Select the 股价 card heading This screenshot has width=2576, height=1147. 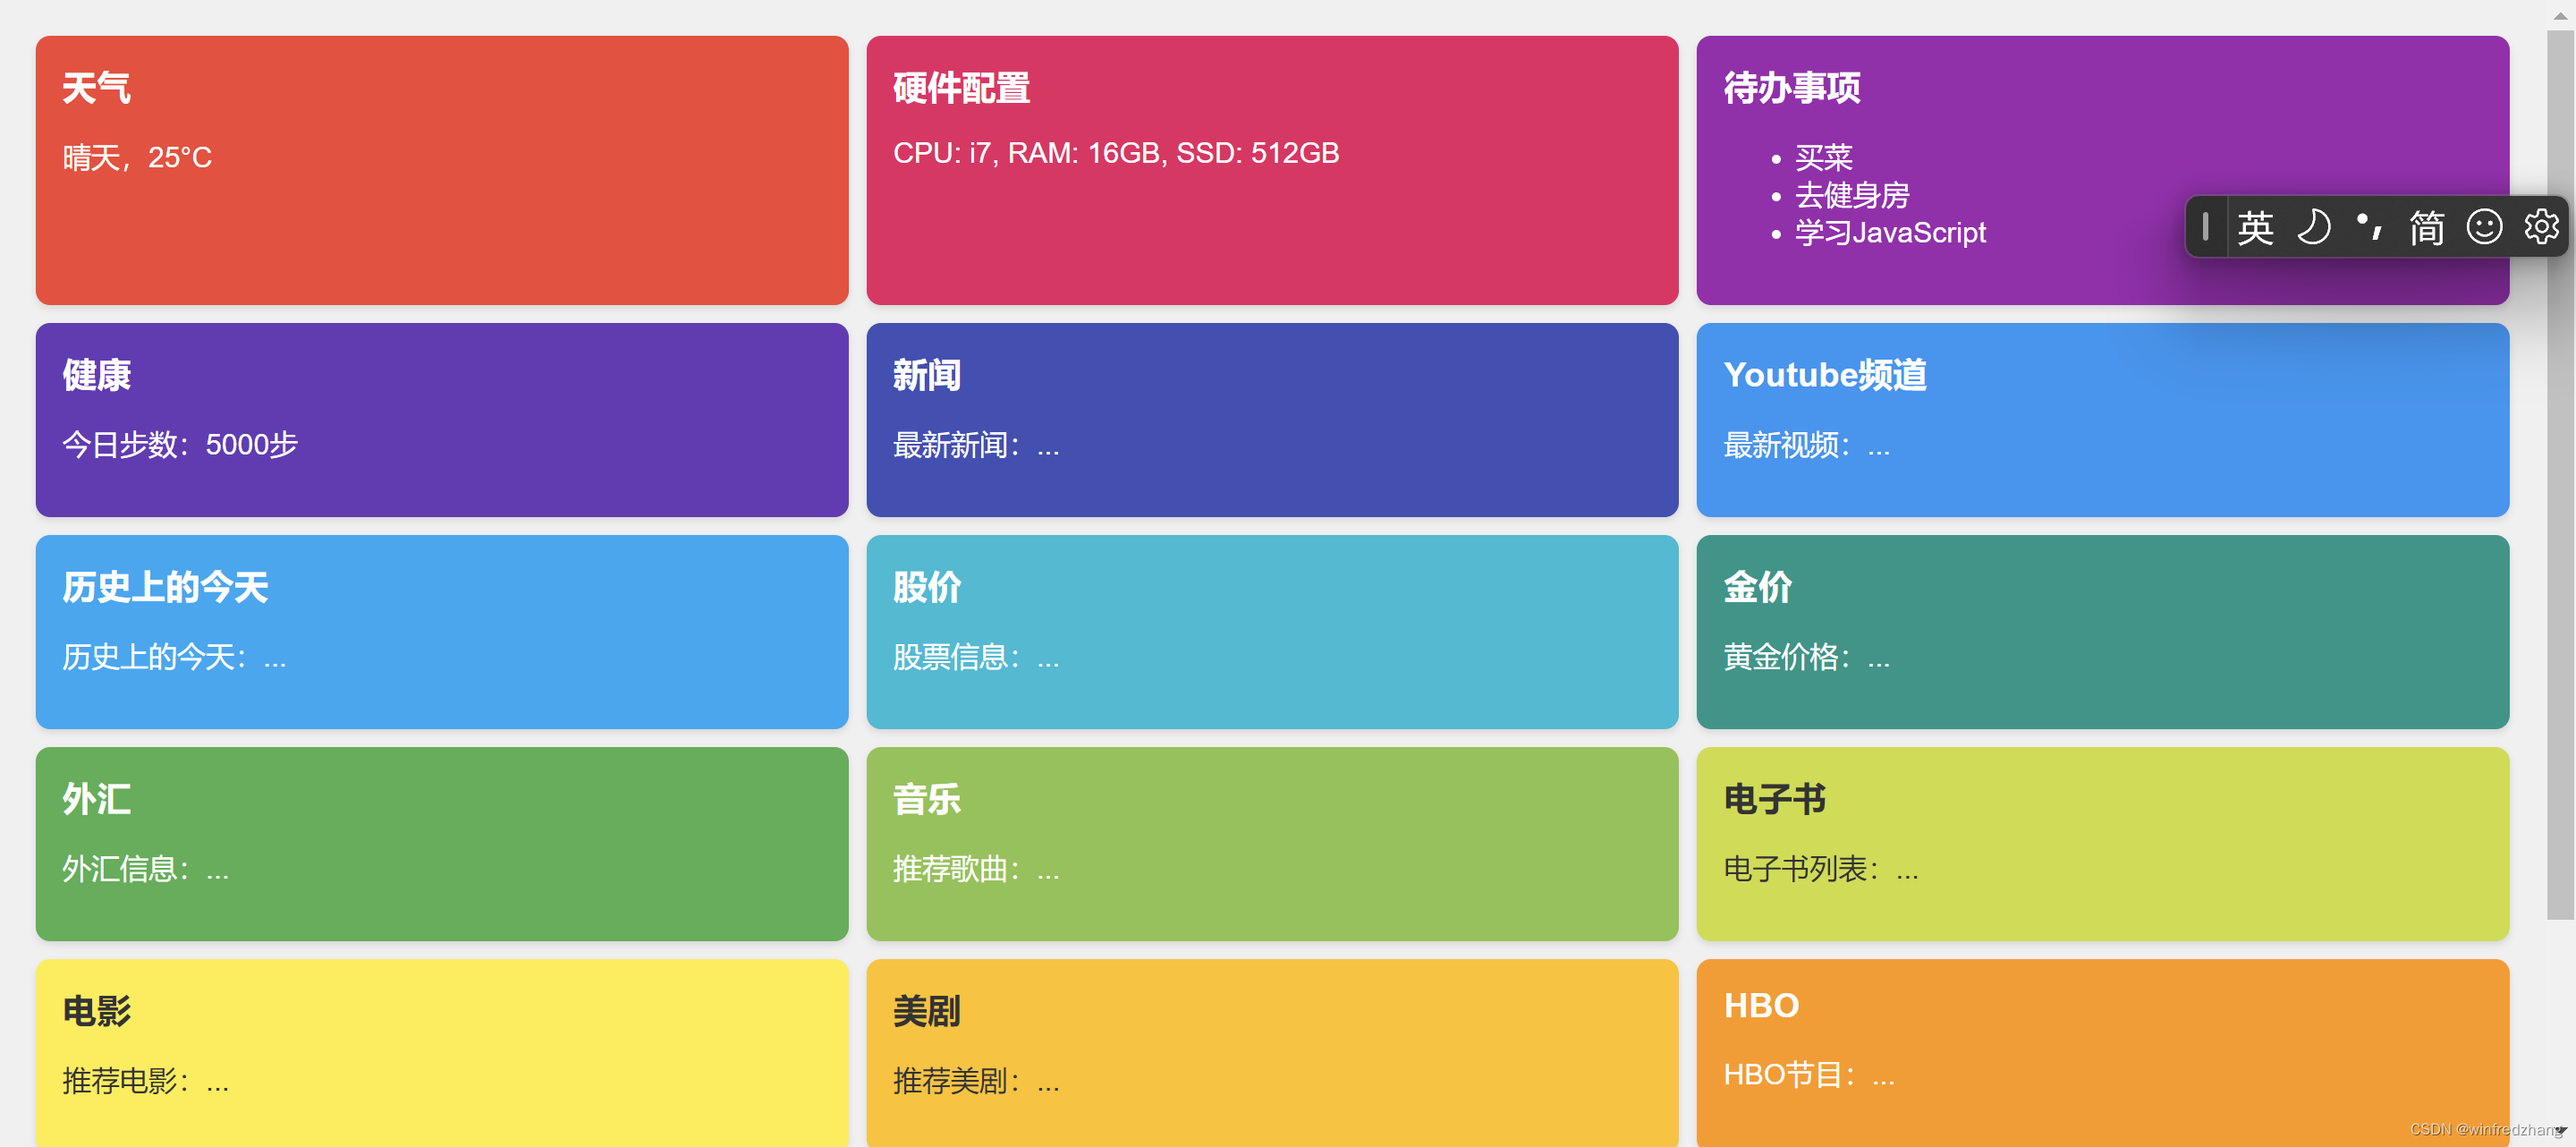tap(926, 587)
